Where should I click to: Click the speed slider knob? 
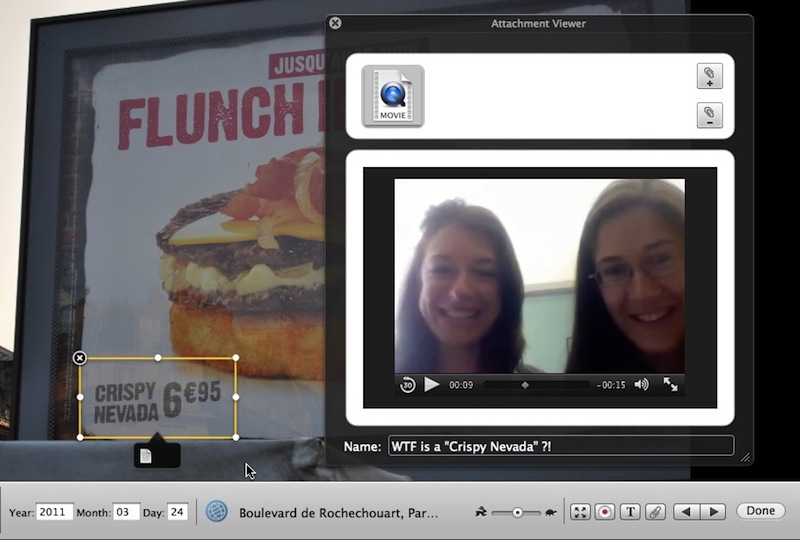pos(517,512)
